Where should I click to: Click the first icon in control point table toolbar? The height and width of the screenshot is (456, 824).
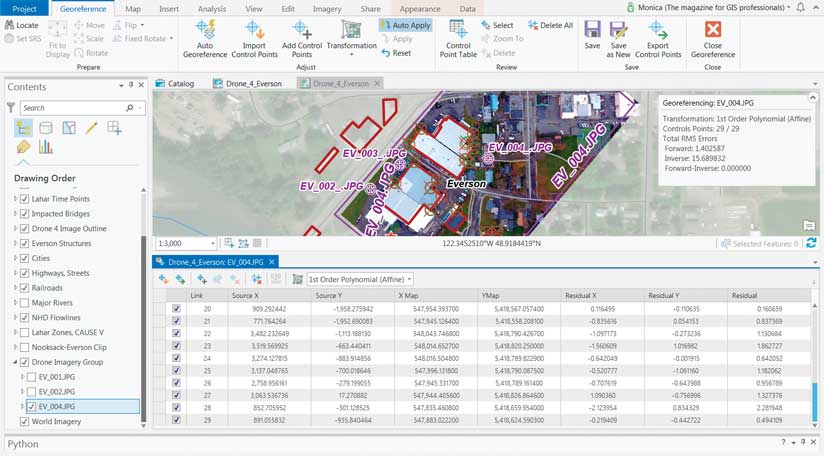tap(163, 279)
